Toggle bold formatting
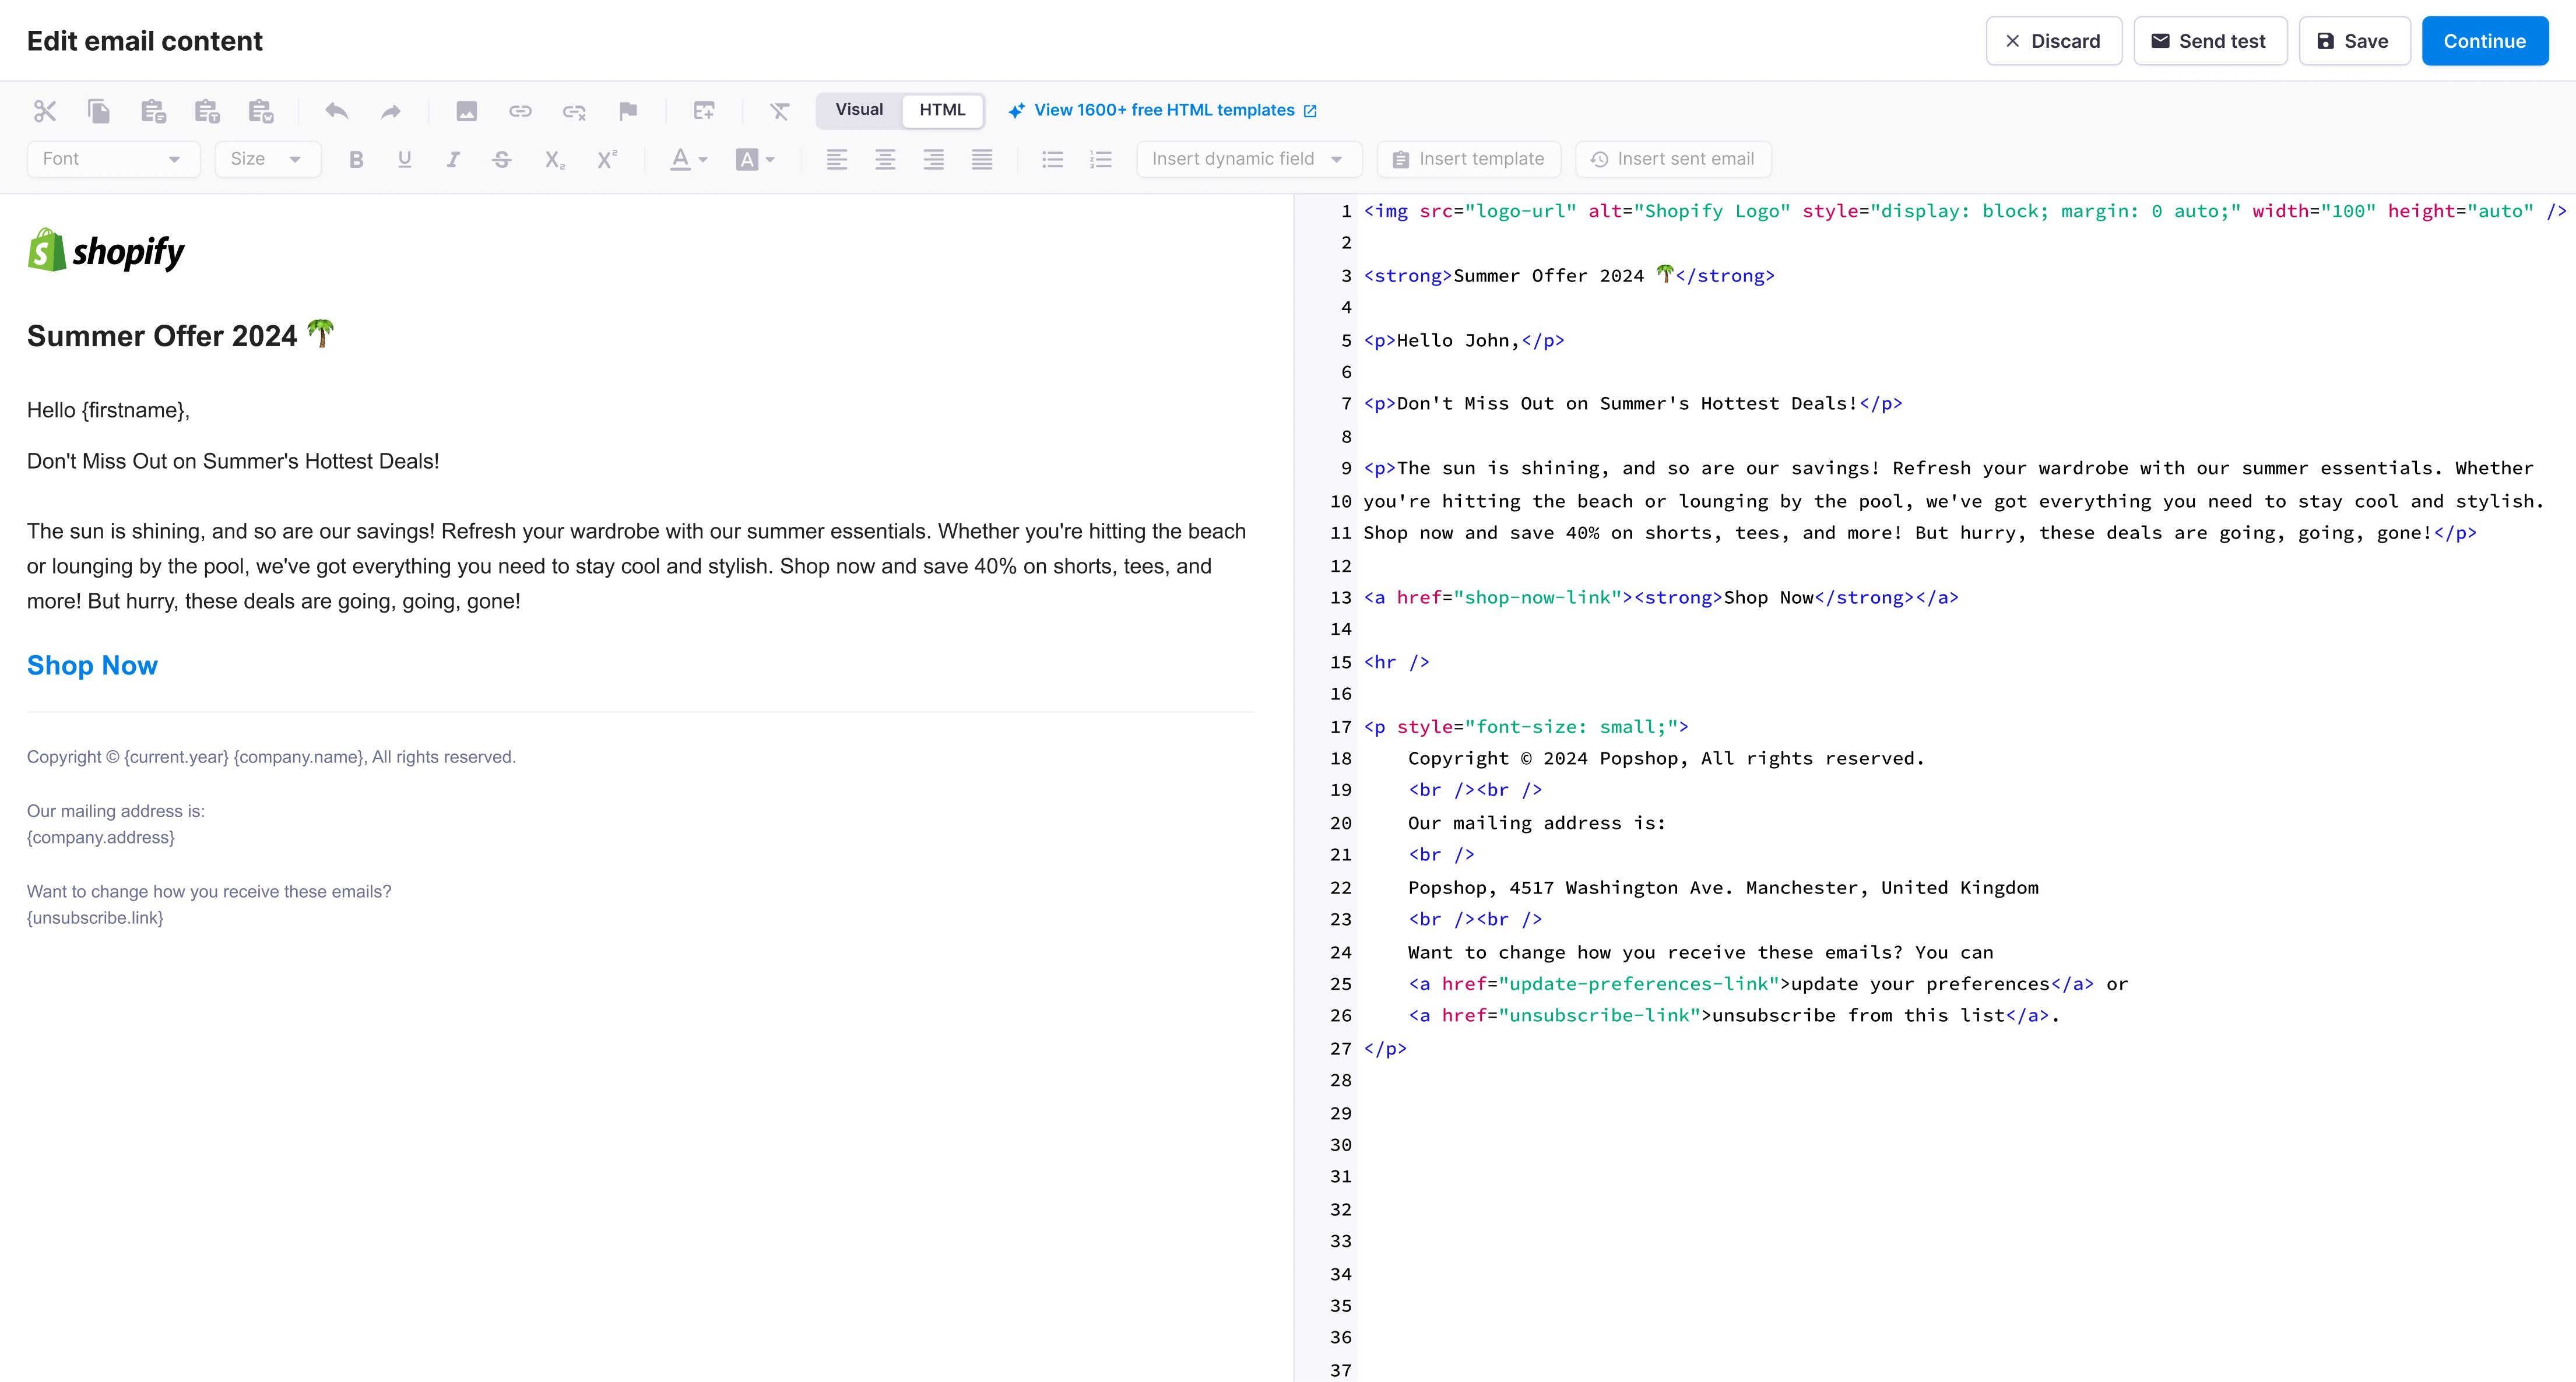The width and height of the screenshot is (2576, 1382). coord(356,159)
